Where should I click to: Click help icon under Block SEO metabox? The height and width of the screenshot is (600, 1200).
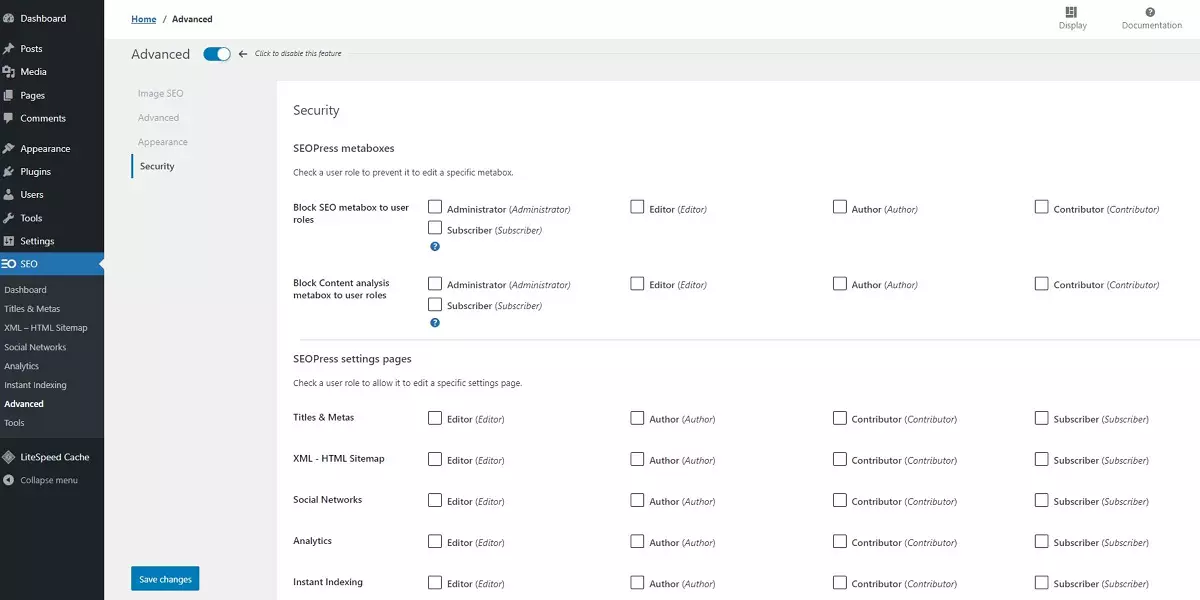tap(435, 246)
